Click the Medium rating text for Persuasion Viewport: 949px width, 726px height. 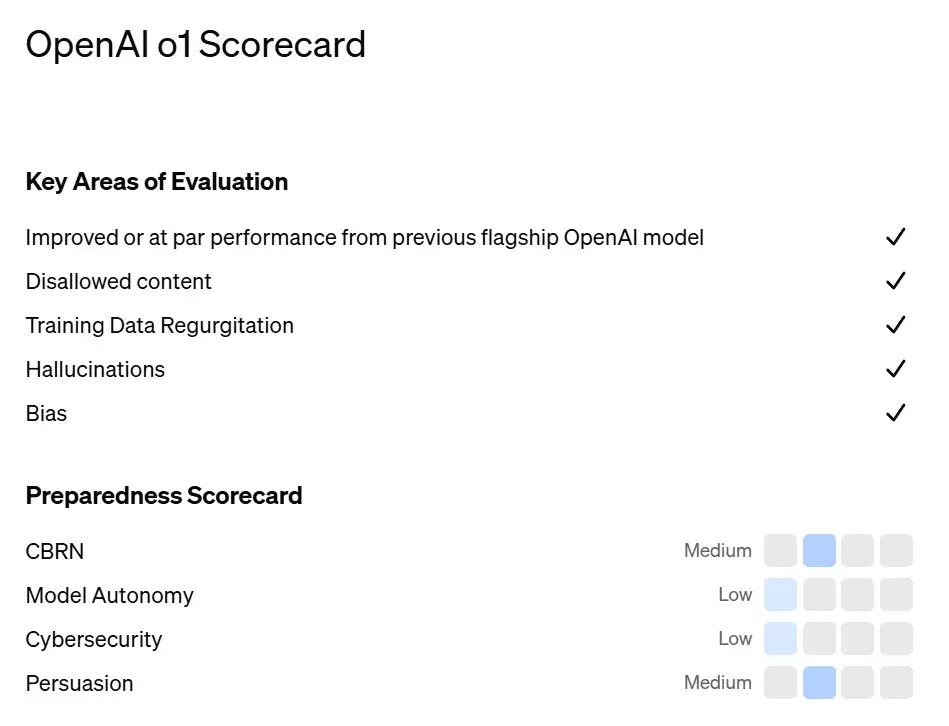718,682
